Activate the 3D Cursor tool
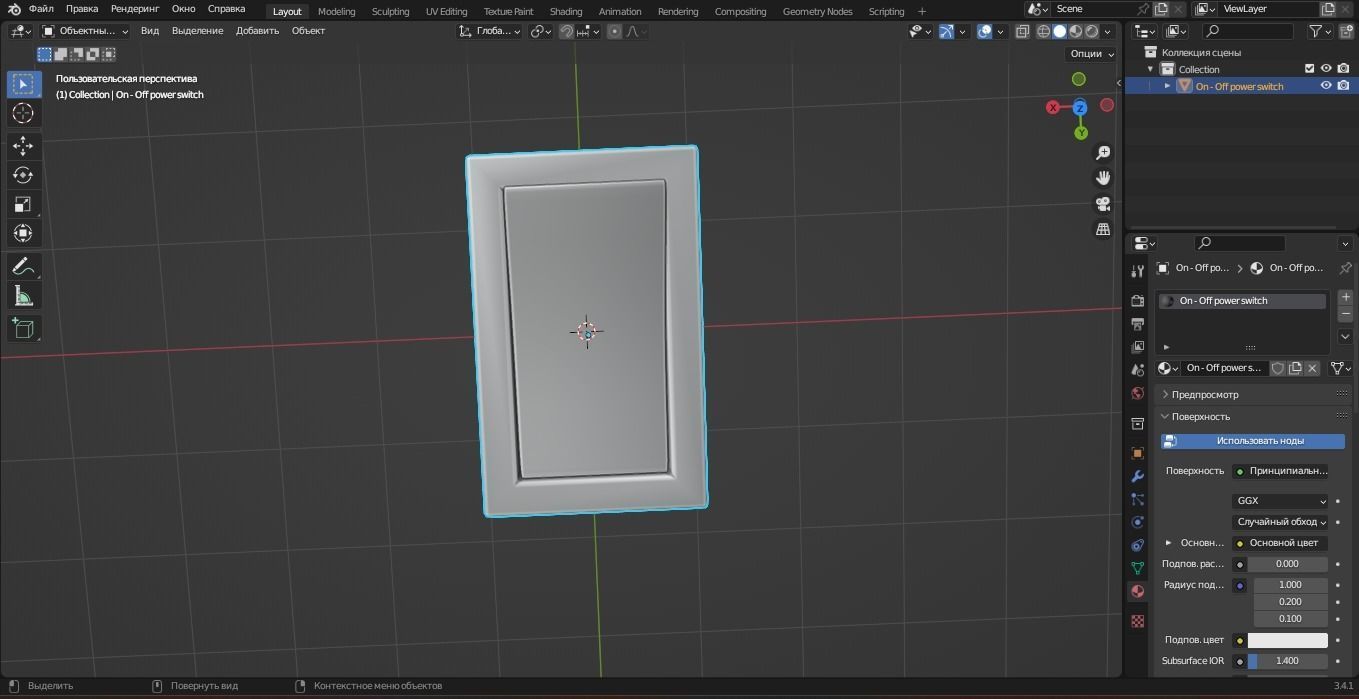The width and height of the screenshot is (1359, 699). 23,113
